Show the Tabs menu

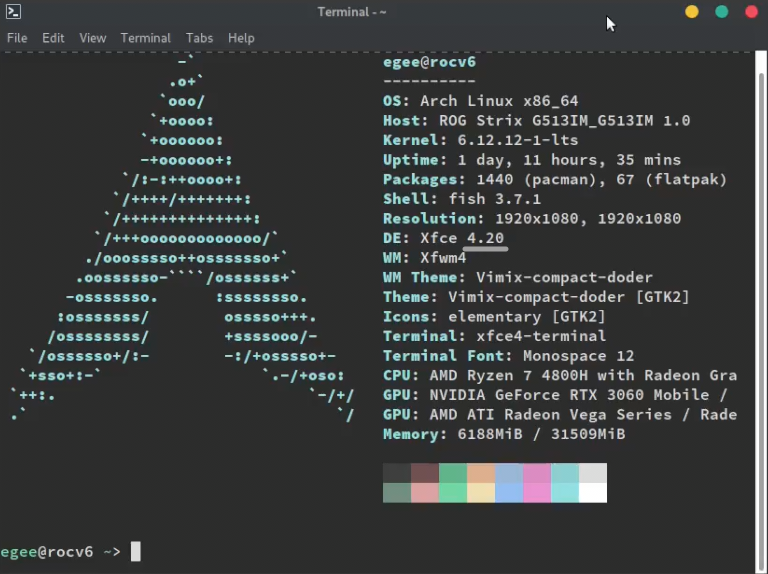click(200, 38)
